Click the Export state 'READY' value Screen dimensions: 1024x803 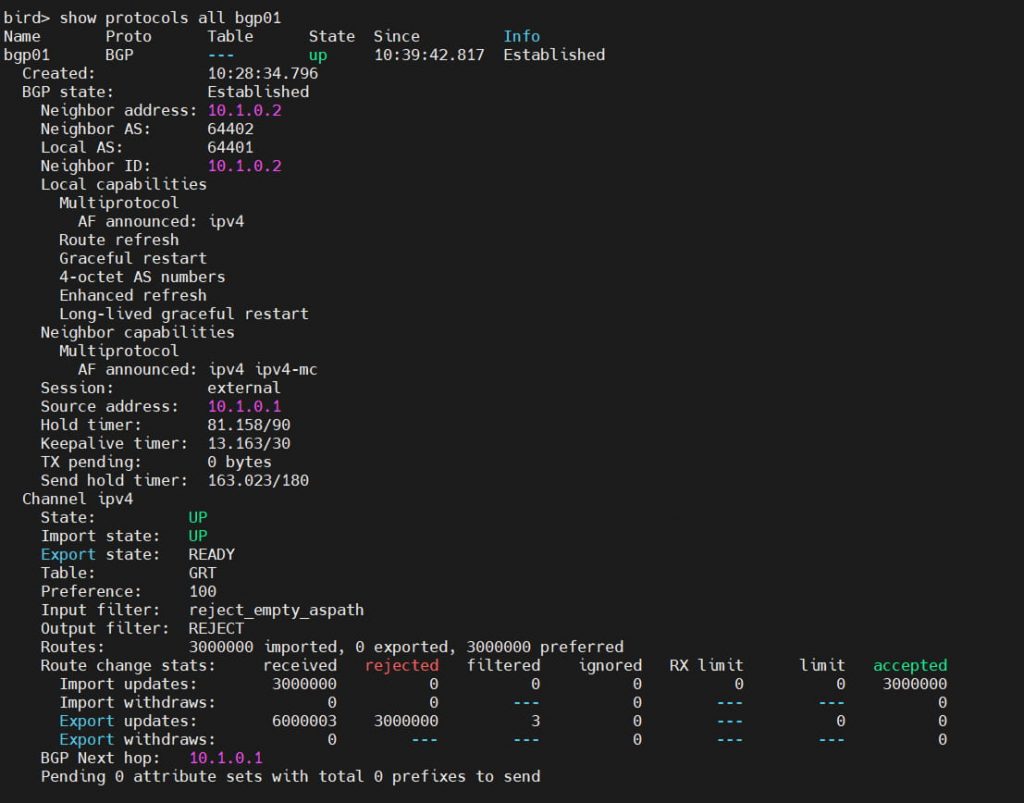pos(212,554)
